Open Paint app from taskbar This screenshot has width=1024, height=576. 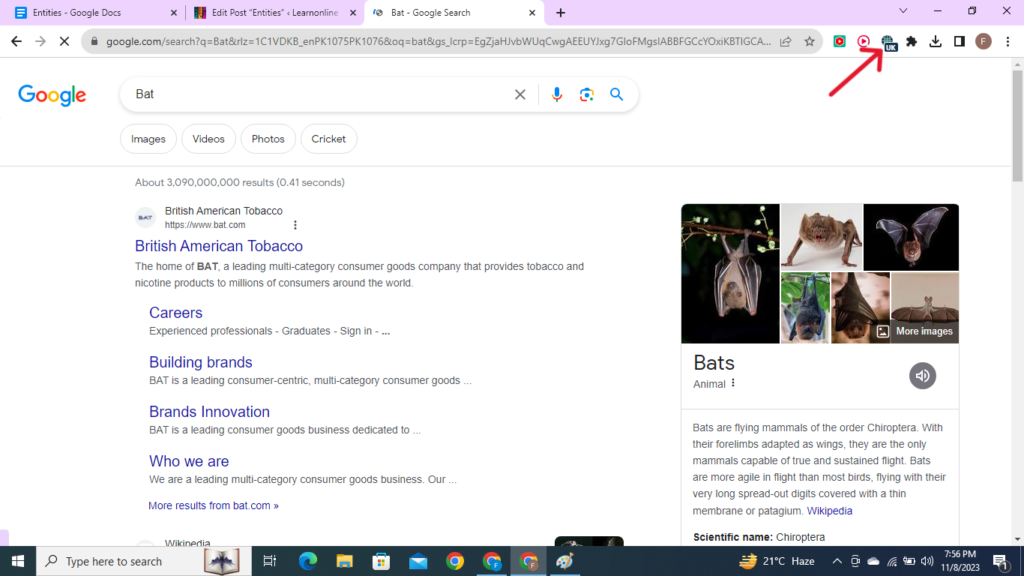pos(565,561)
